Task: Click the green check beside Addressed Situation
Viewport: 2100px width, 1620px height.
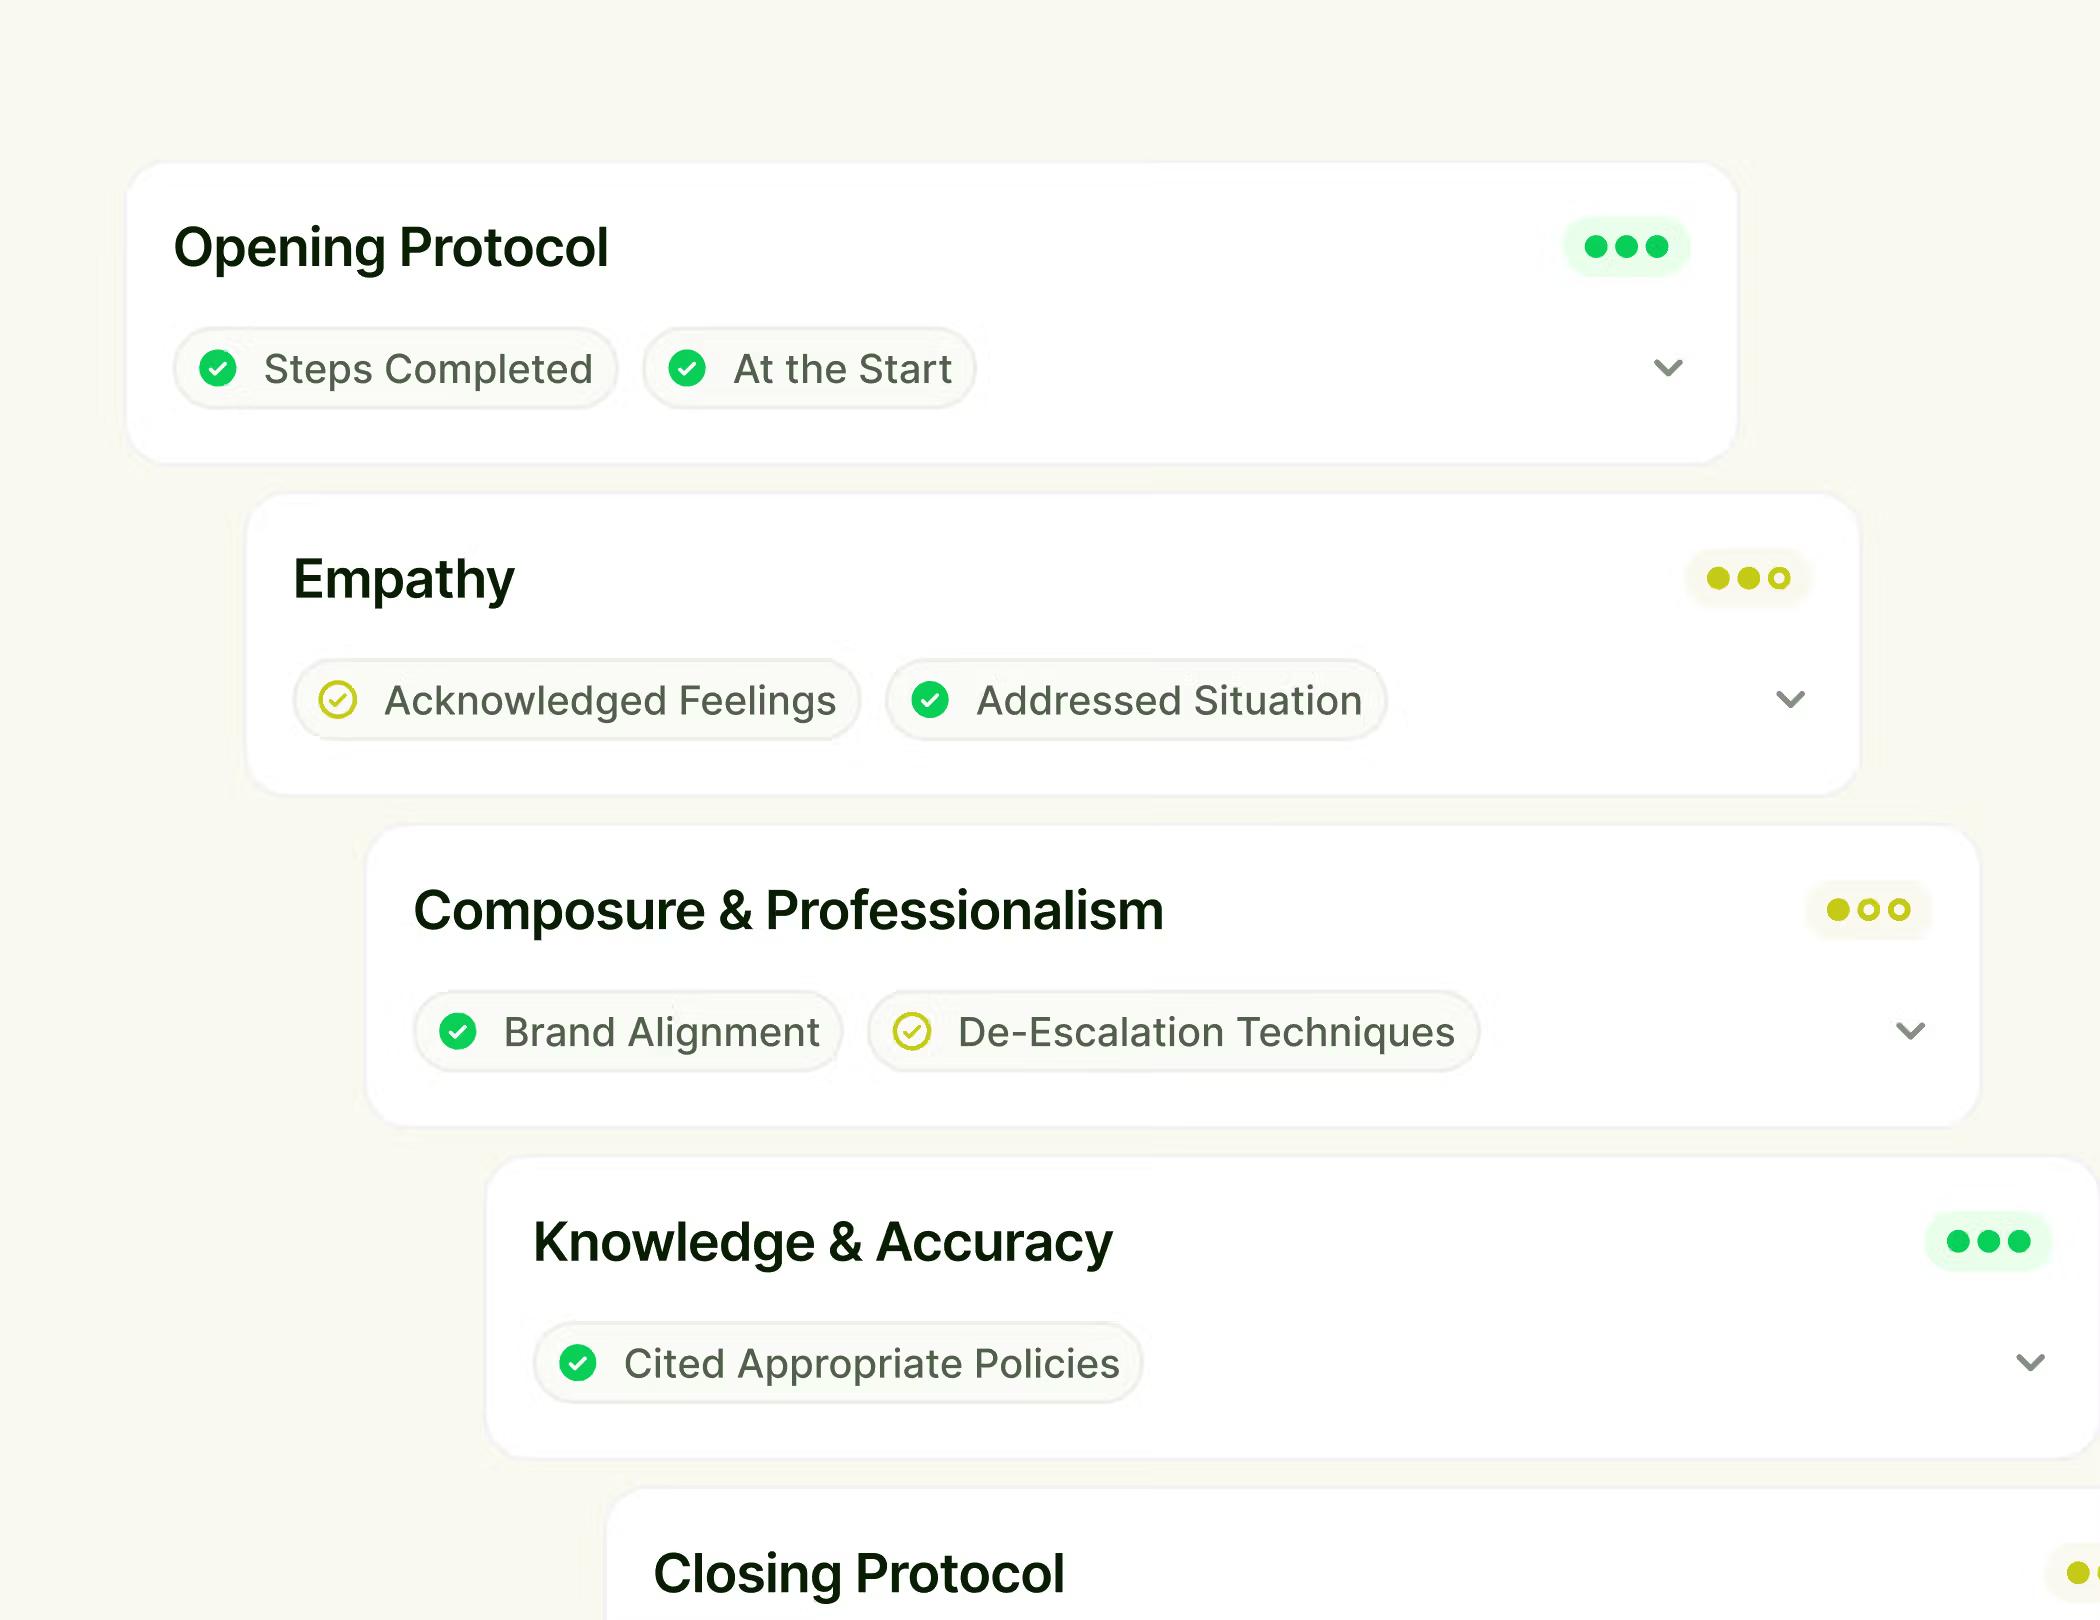Action: [930, 700]
